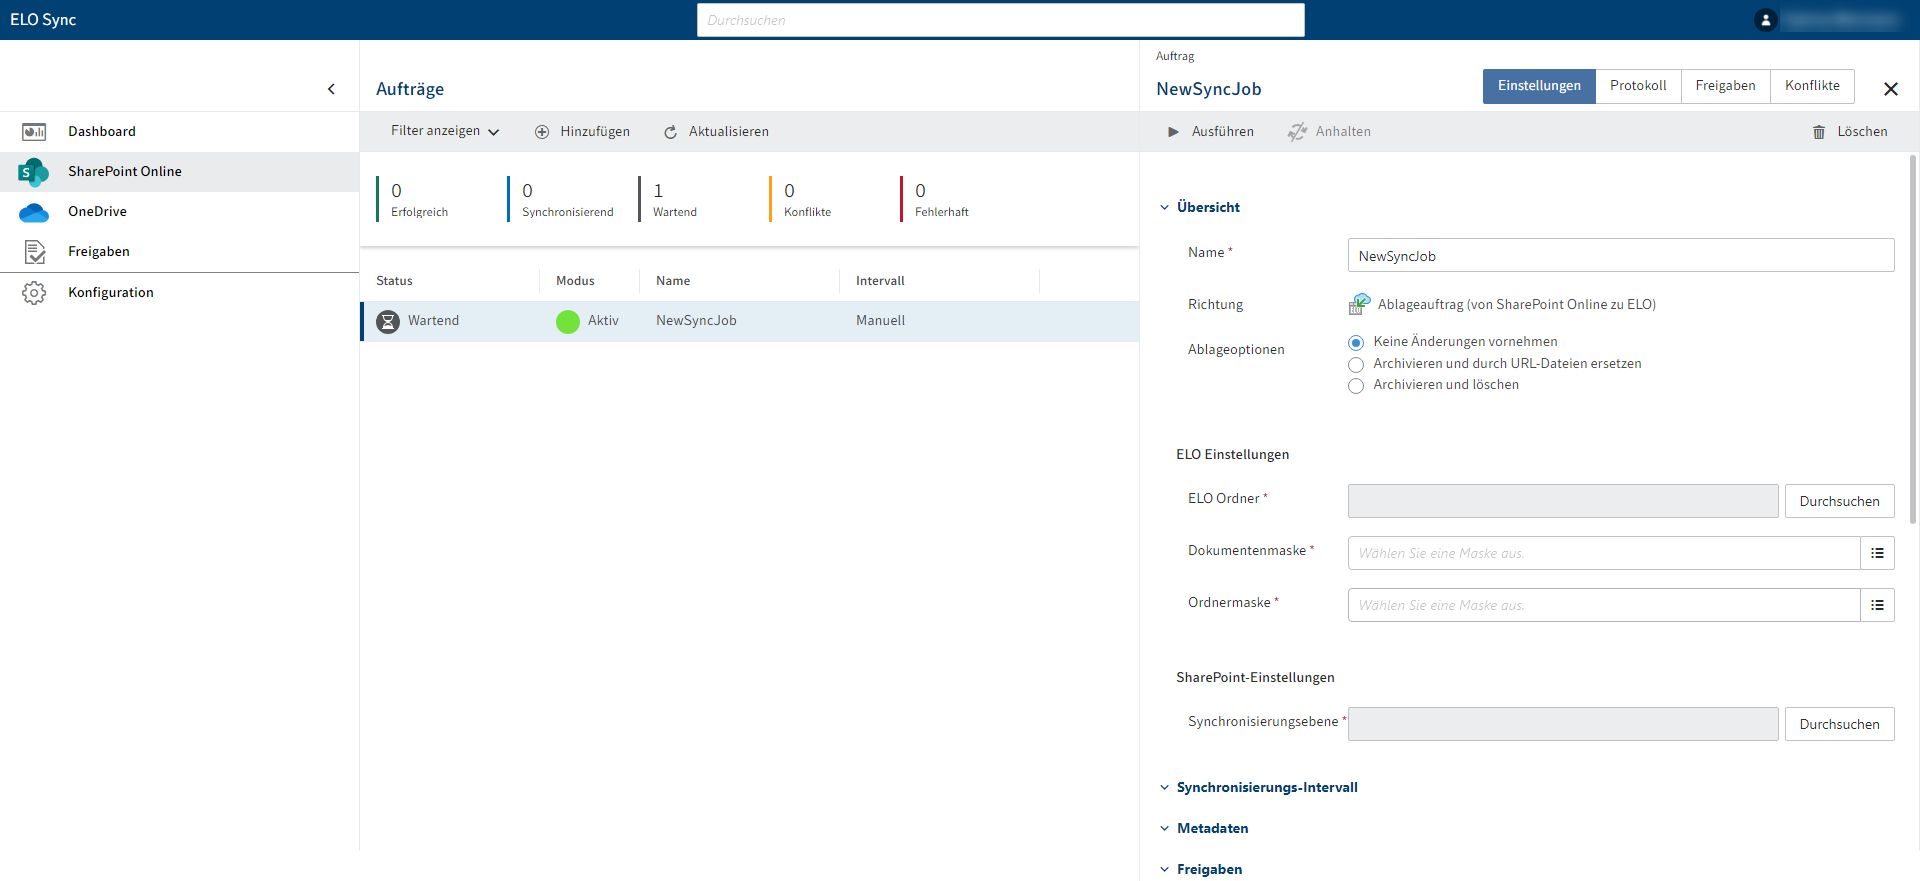Image resolution: width=1920 pixels, height=881 pixels.
Task: Click the Freigaben document icon
Action: pos(34,252)
